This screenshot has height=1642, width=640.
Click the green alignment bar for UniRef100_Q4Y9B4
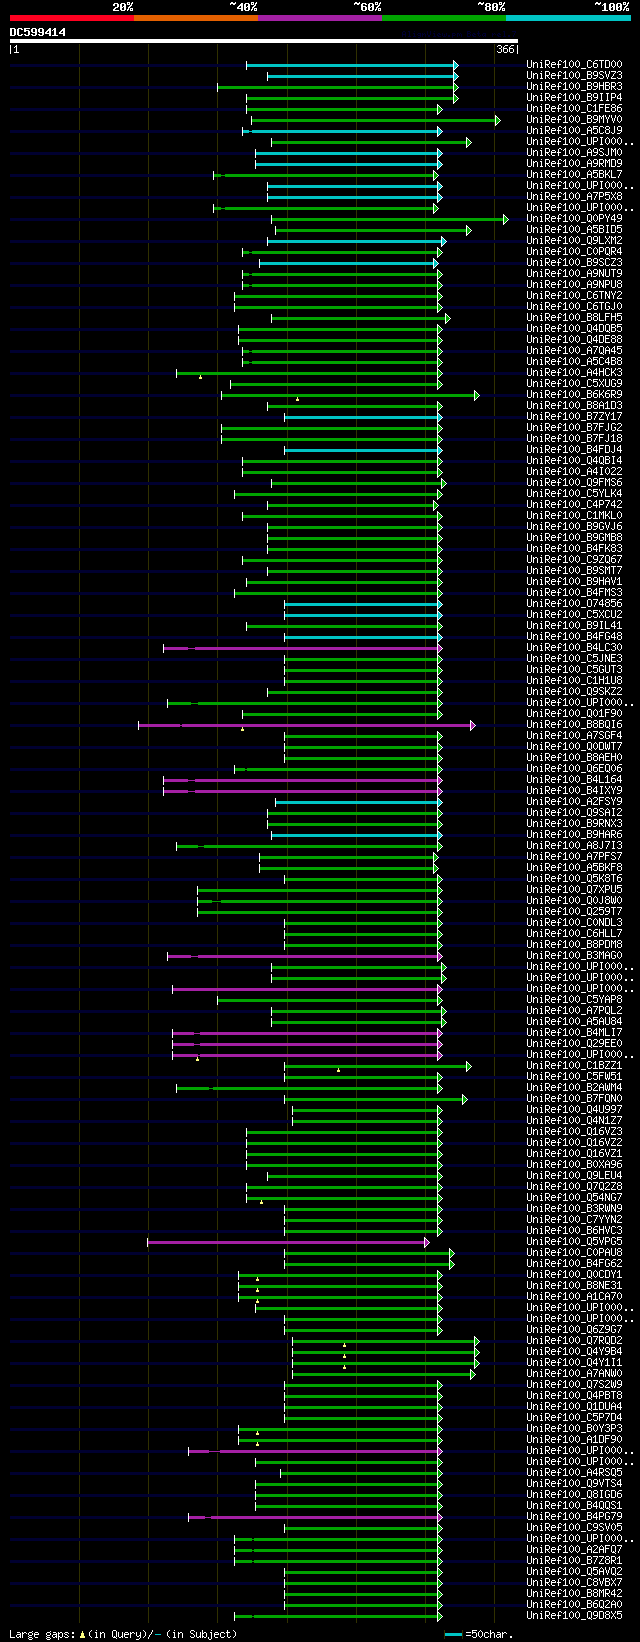(385, 1352)
